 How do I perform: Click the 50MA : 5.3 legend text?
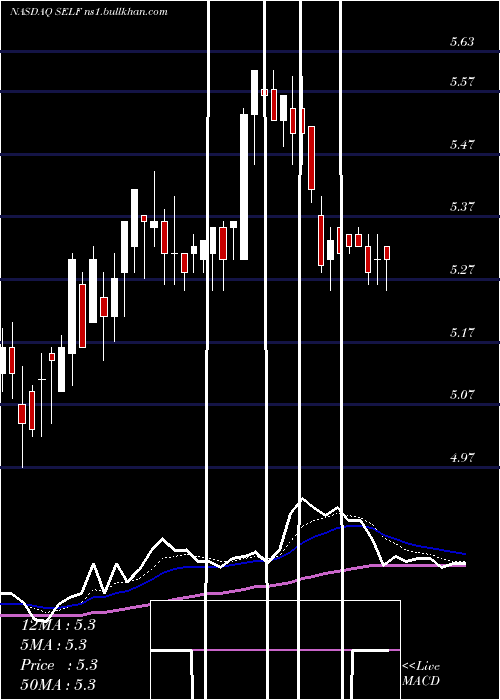pos(58,684)
